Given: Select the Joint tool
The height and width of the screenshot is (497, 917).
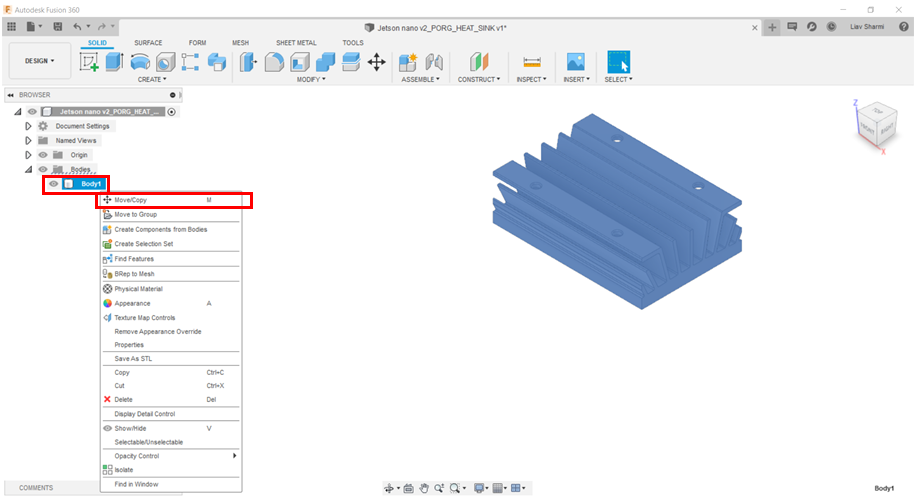Looking at the screenshot, I should [433, 62].
